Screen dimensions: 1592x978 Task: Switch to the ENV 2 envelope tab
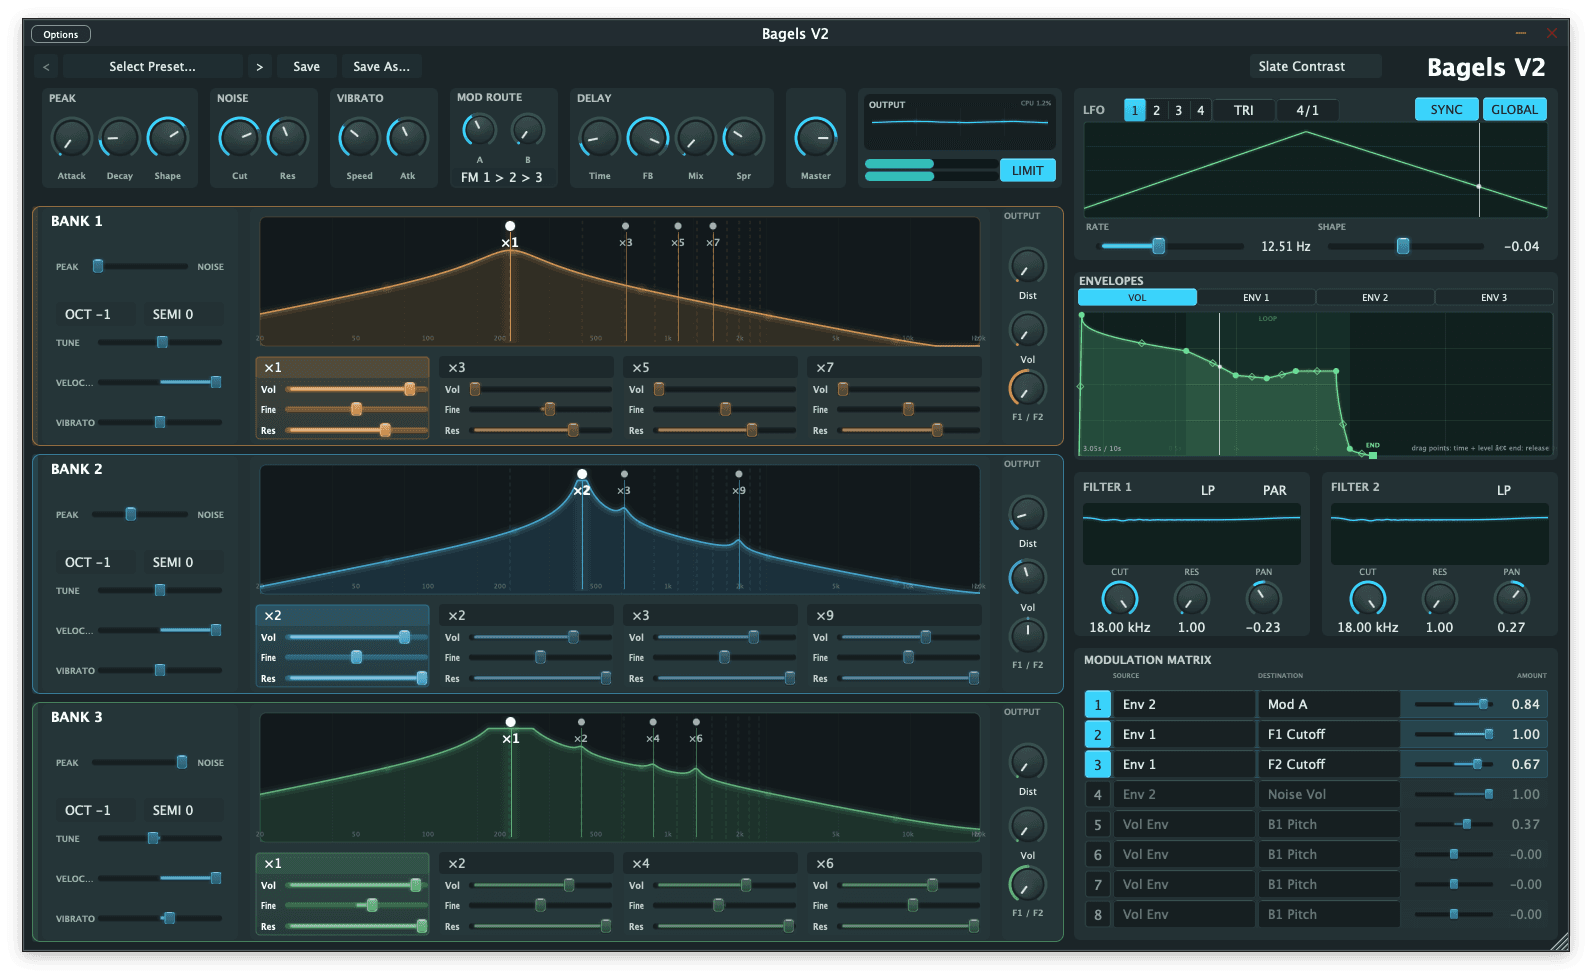(x=1374, y=298)
